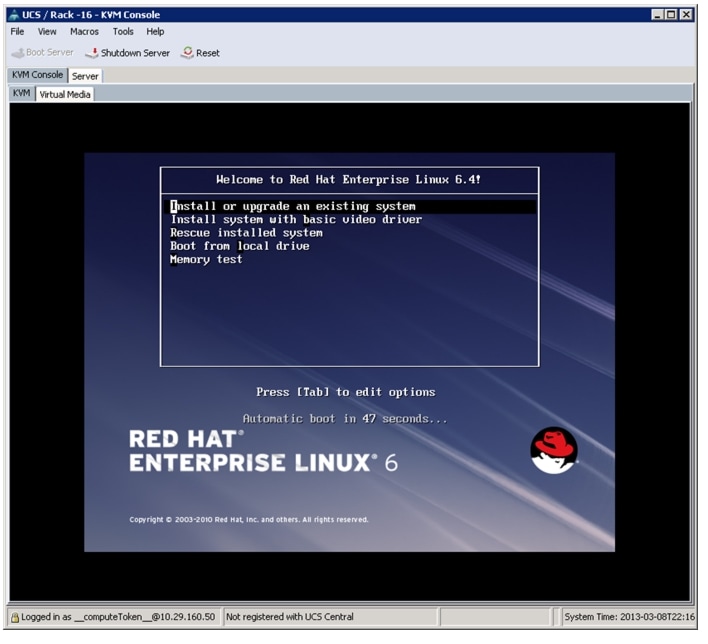Click the Shutdown Server toolbar icon
This screenshot has width=708, height=644.
point(92,53)
